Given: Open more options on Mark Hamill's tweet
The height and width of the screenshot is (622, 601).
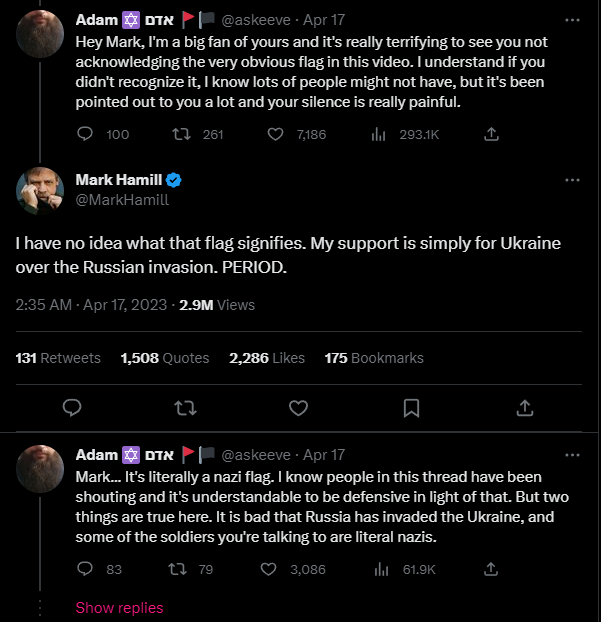Looking at the screenshot, I should click(x=572, y=180).
